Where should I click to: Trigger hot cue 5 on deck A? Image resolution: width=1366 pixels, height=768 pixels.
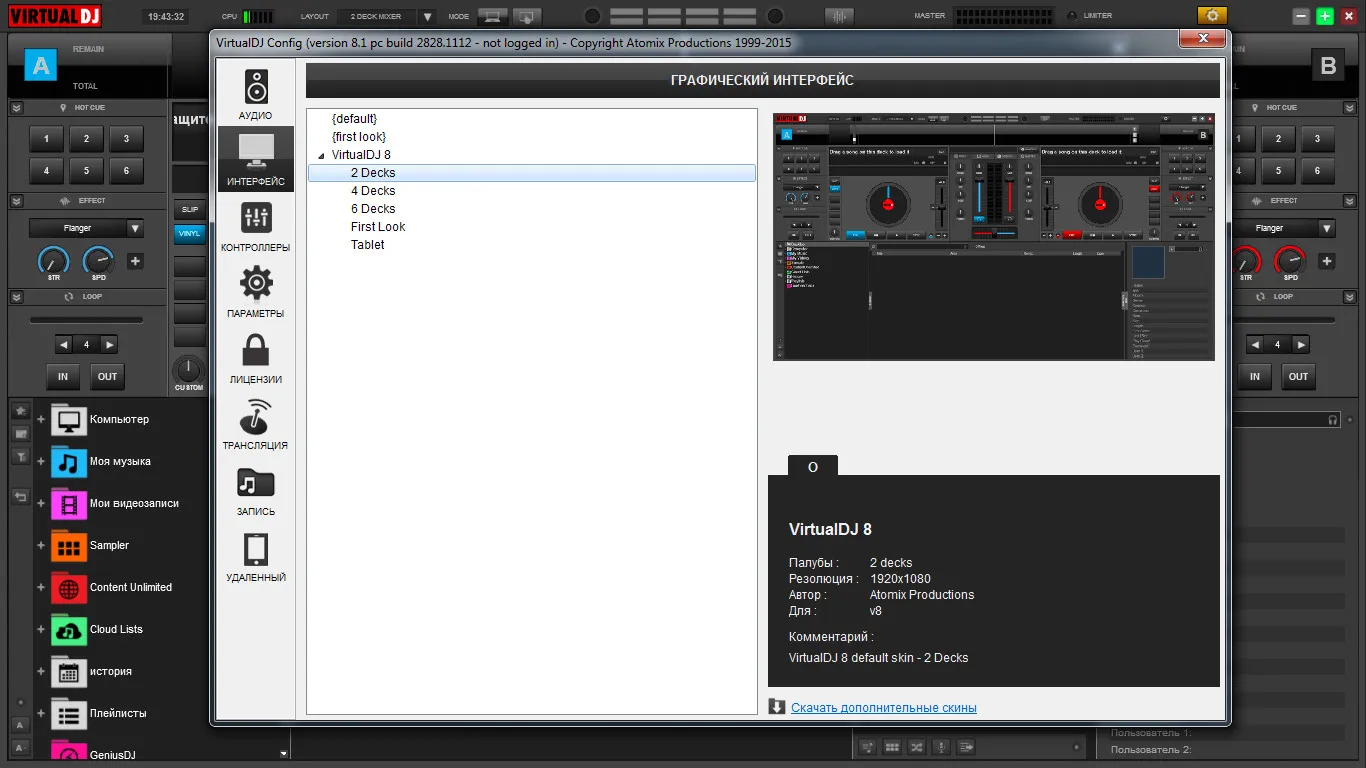click(x=86, y=171)
